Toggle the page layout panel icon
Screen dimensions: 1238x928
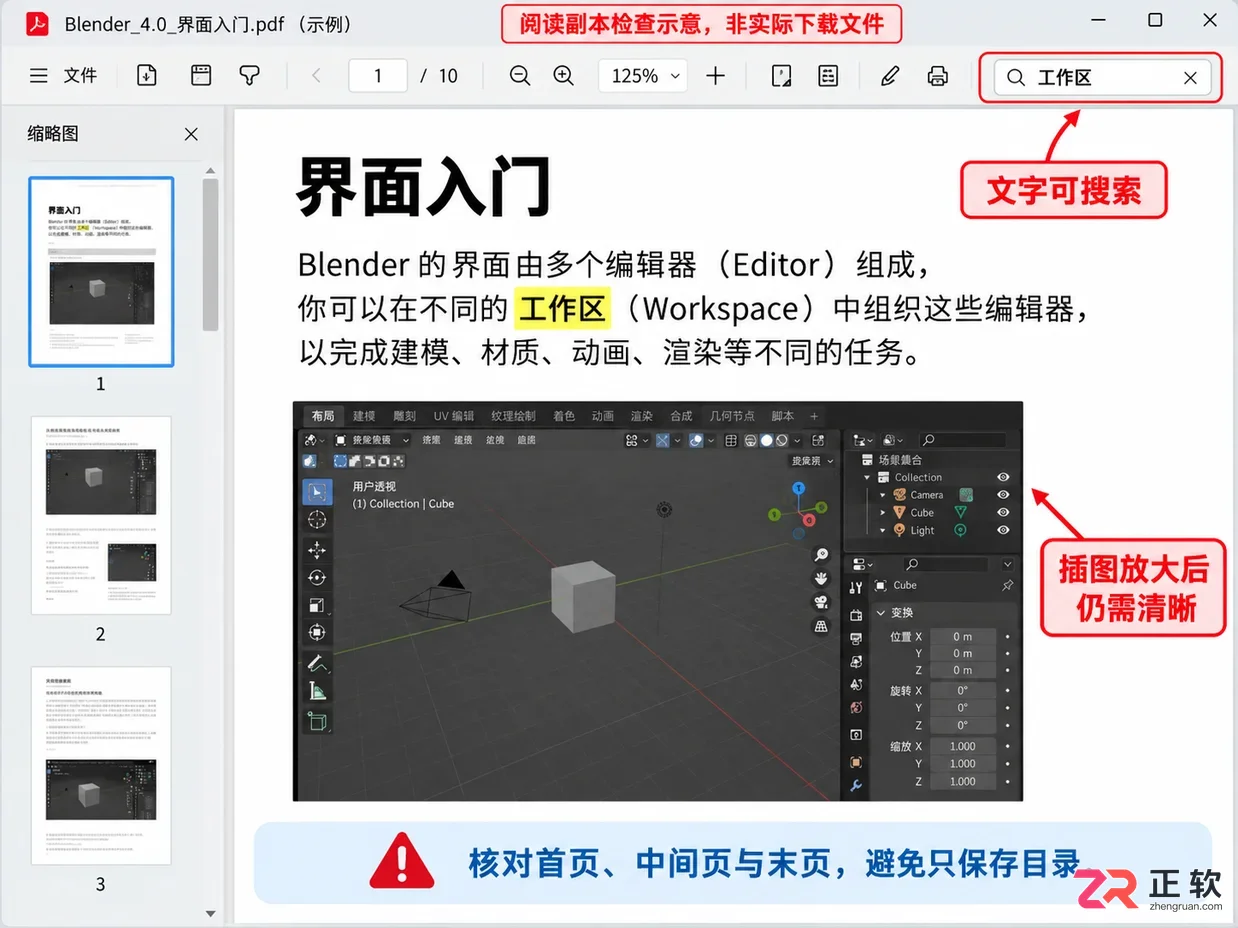[x=201, y=76]
